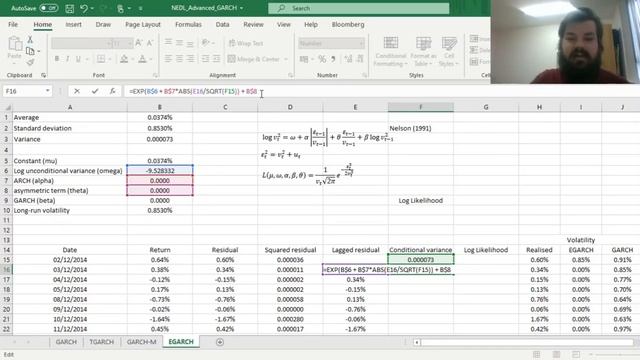Open the File menu

[x=13, y=24]
